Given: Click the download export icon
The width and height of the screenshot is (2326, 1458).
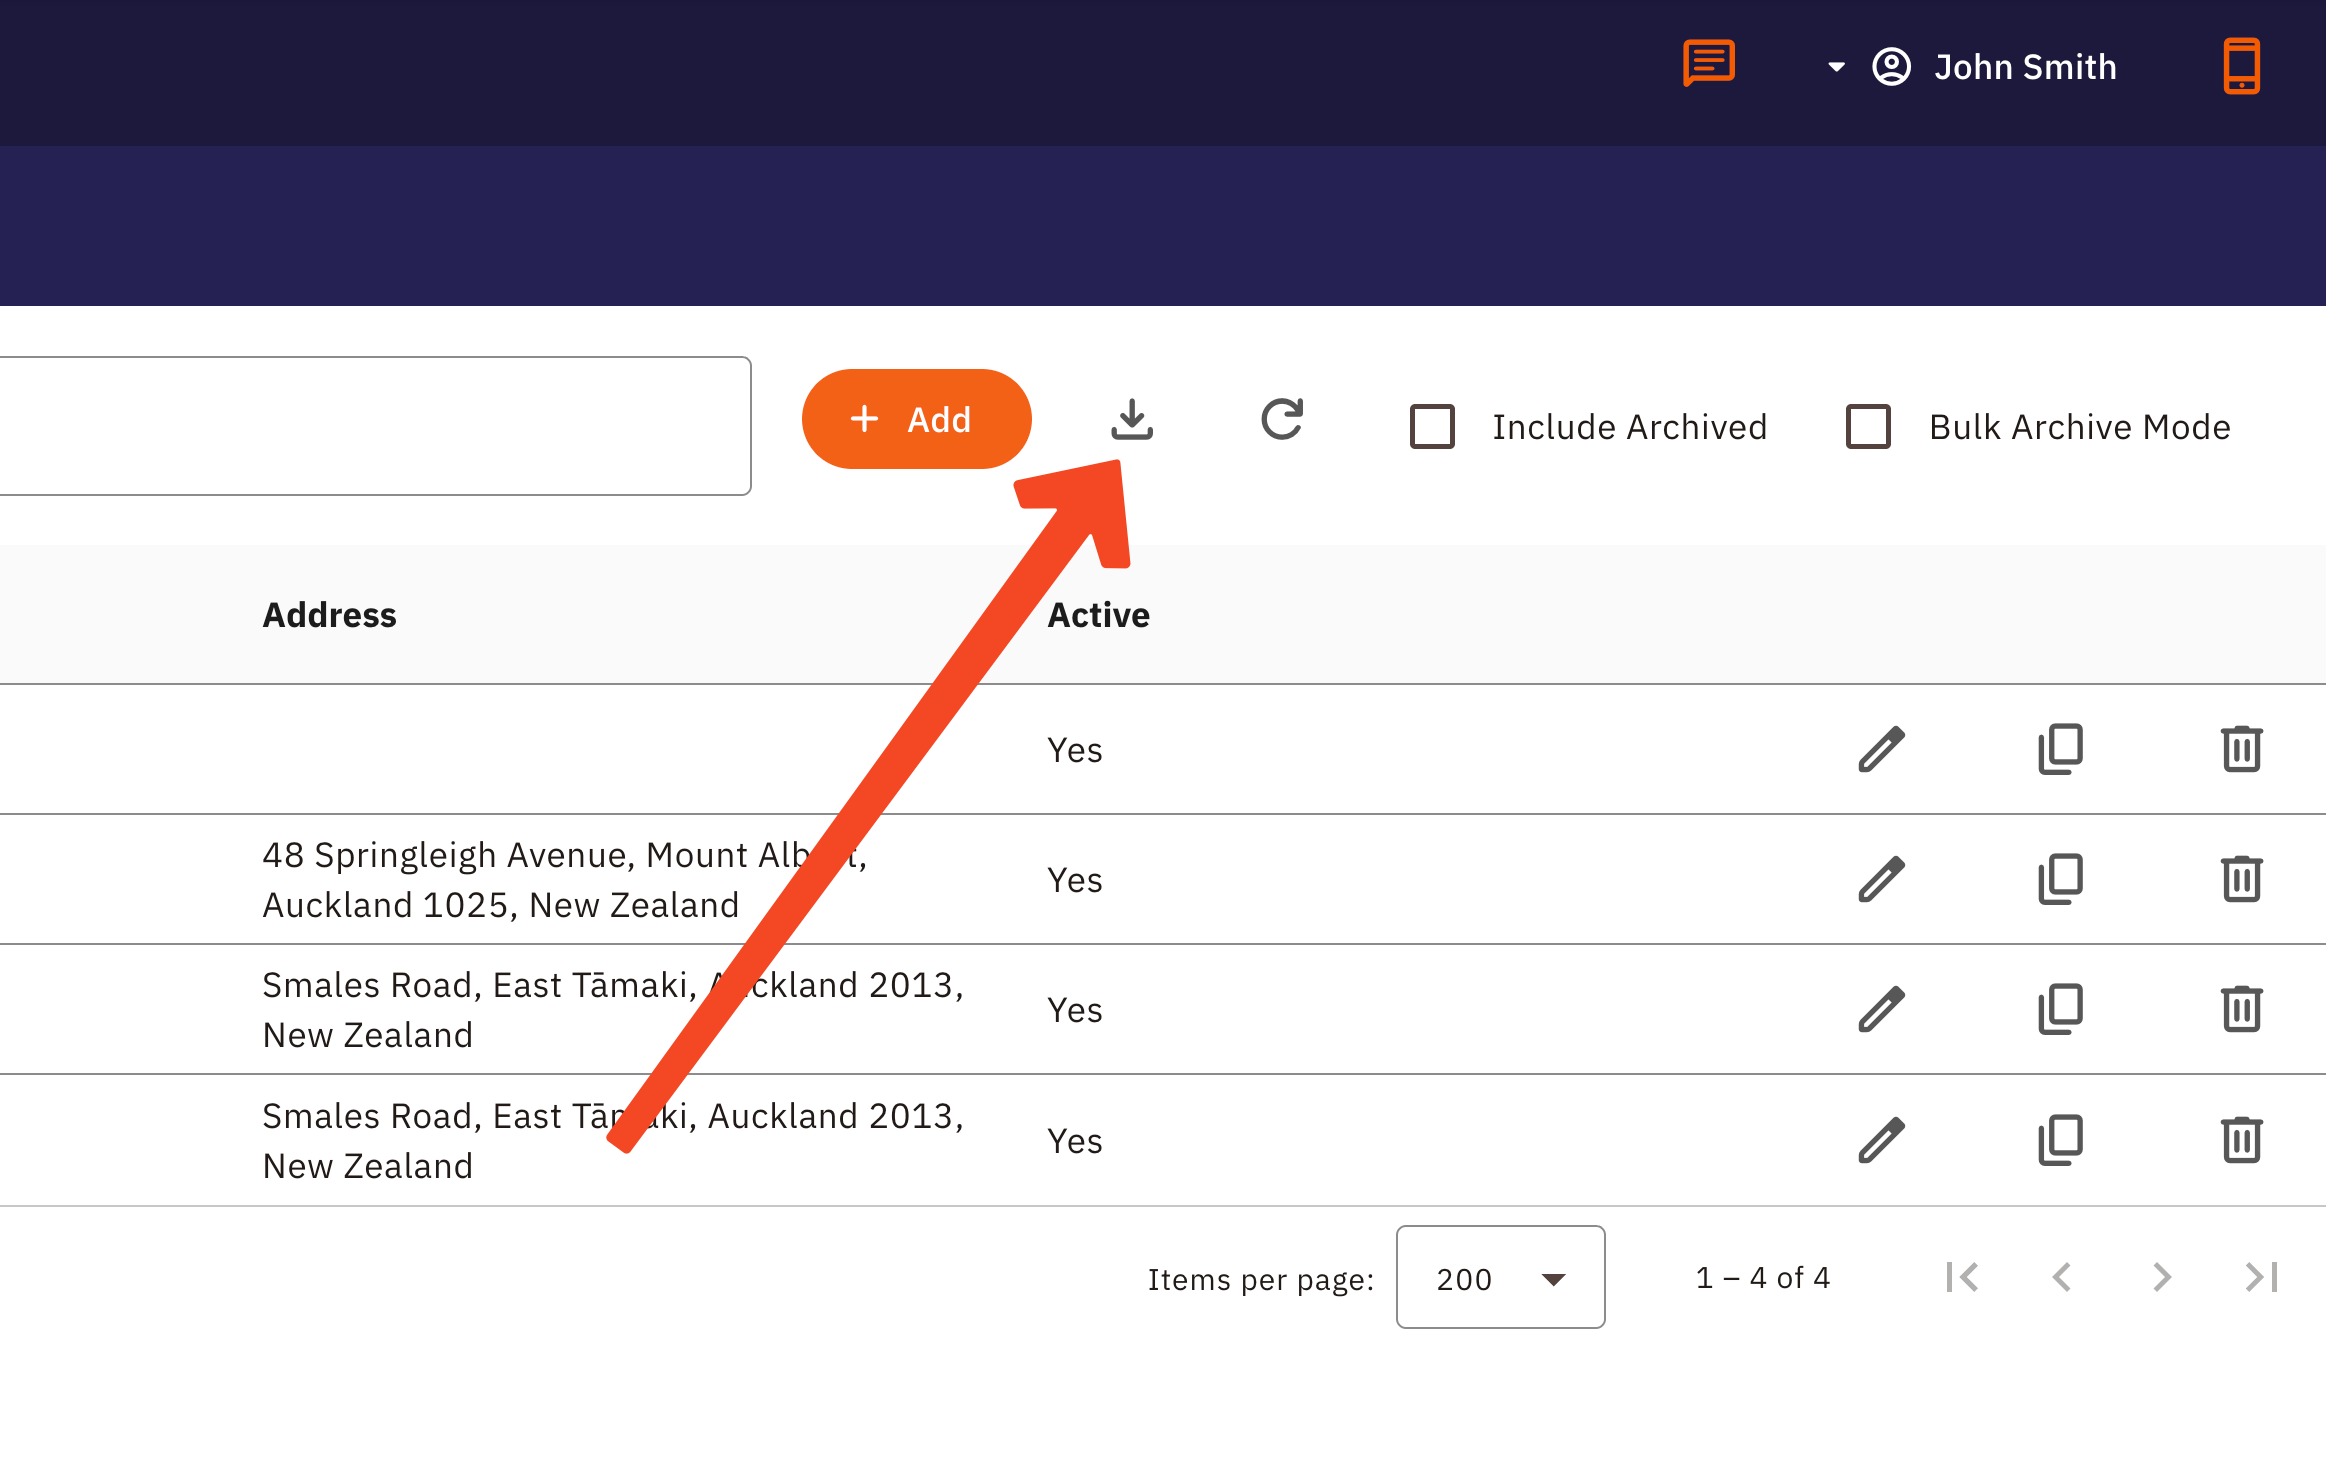Looking at the screenshot, I should (1131, 420).
